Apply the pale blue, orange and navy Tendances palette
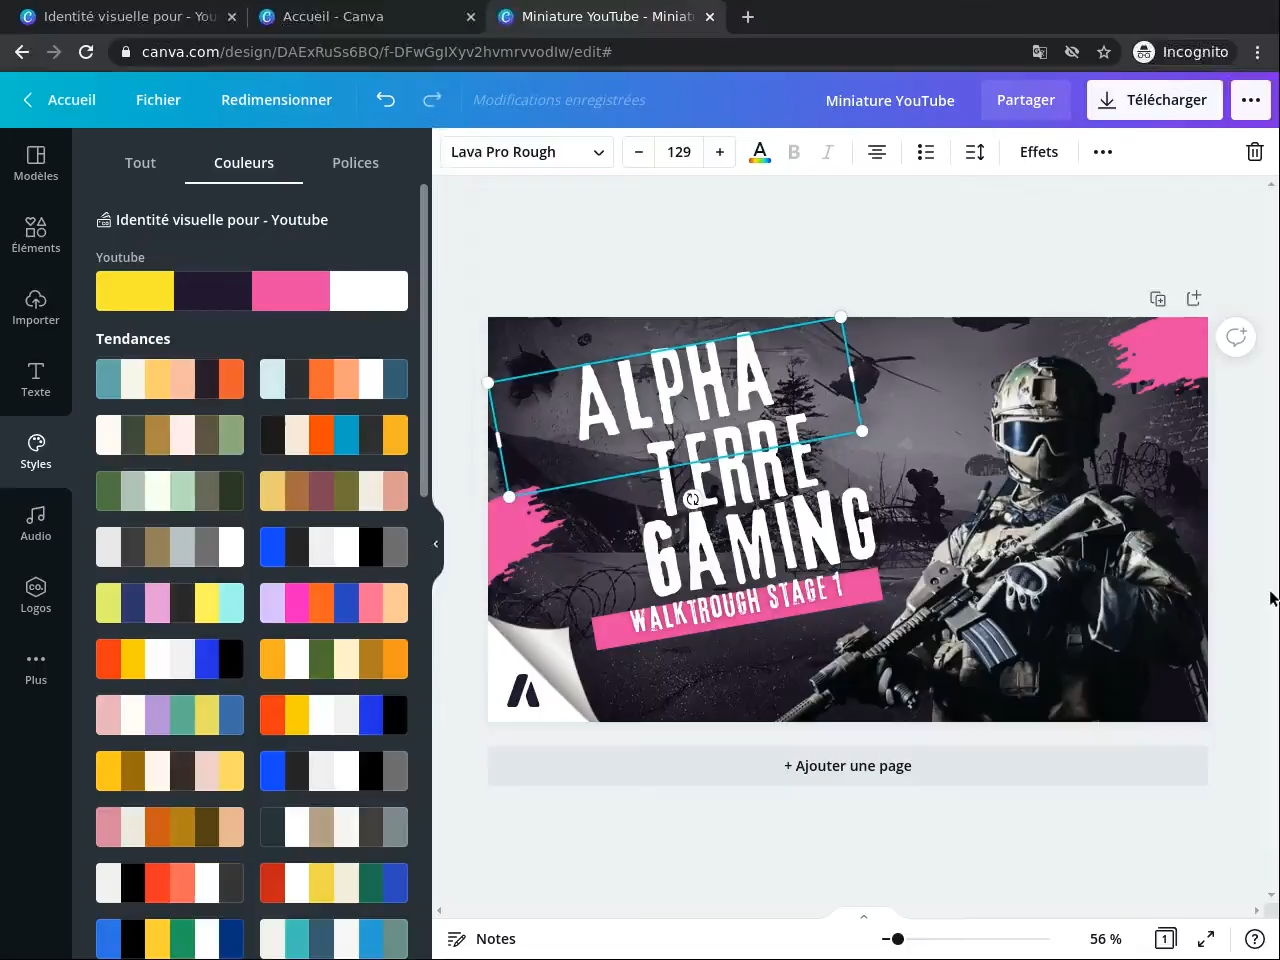The width and height of the screenshot is (1280, 960). [334, 379]
